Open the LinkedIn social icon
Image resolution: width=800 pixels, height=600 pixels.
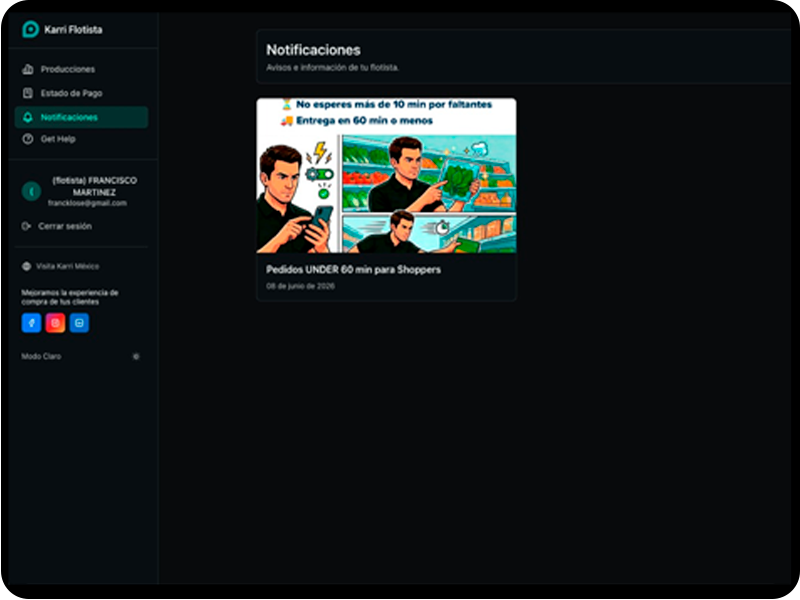click(x=79, y=323)
